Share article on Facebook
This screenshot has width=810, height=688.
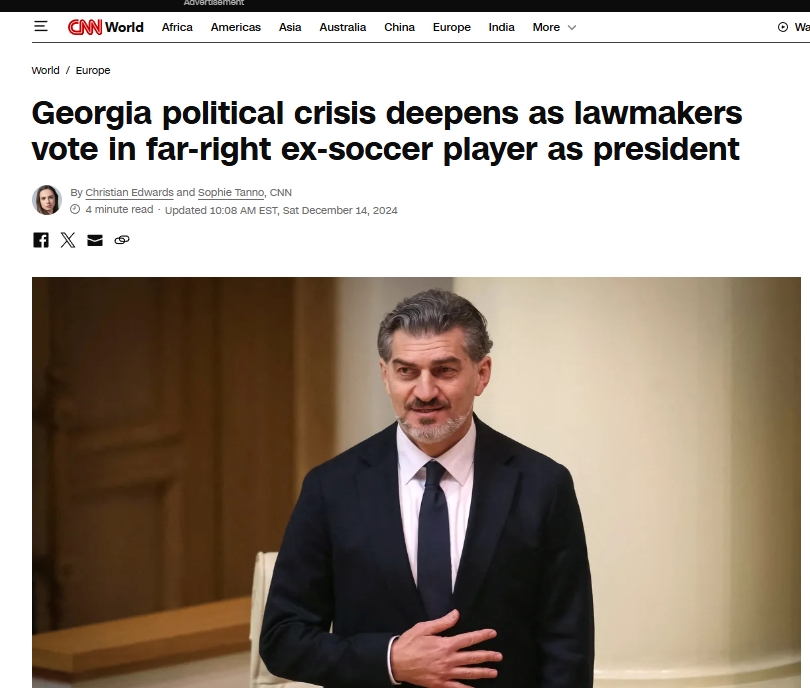pyautogui.click(x=41, y=240)
